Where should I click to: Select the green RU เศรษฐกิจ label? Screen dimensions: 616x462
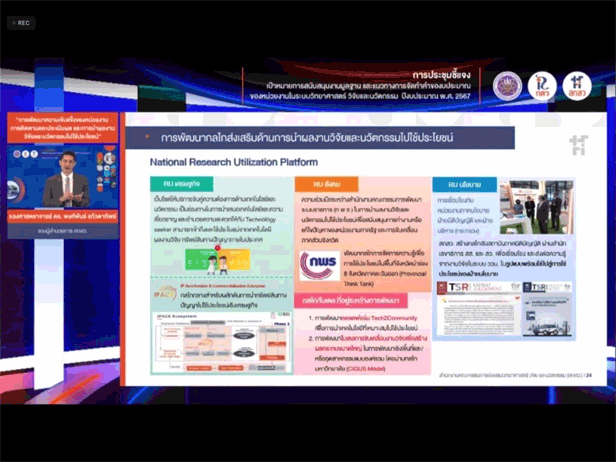[182, 183]
